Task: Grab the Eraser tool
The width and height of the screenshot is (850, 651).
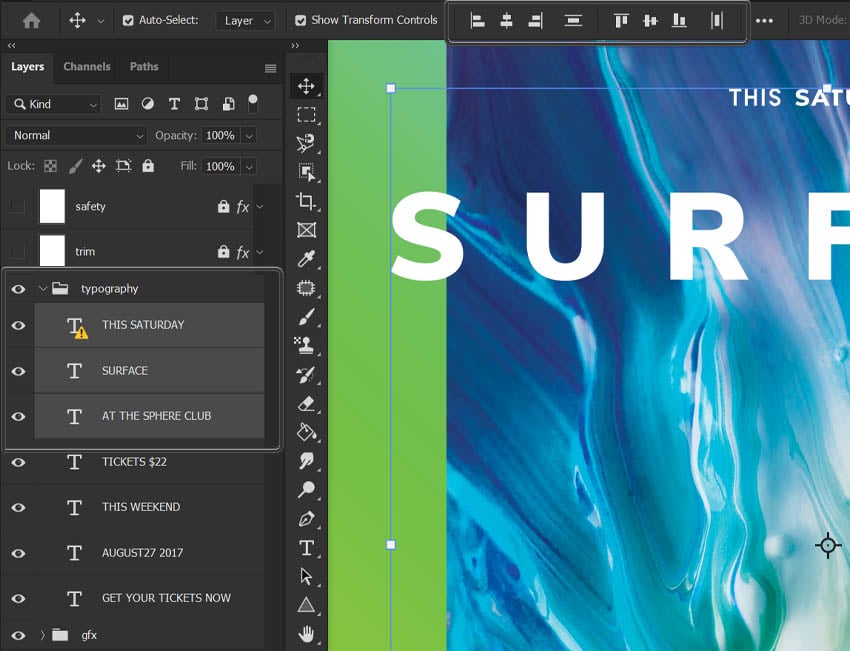Action: tap(306, 403)
